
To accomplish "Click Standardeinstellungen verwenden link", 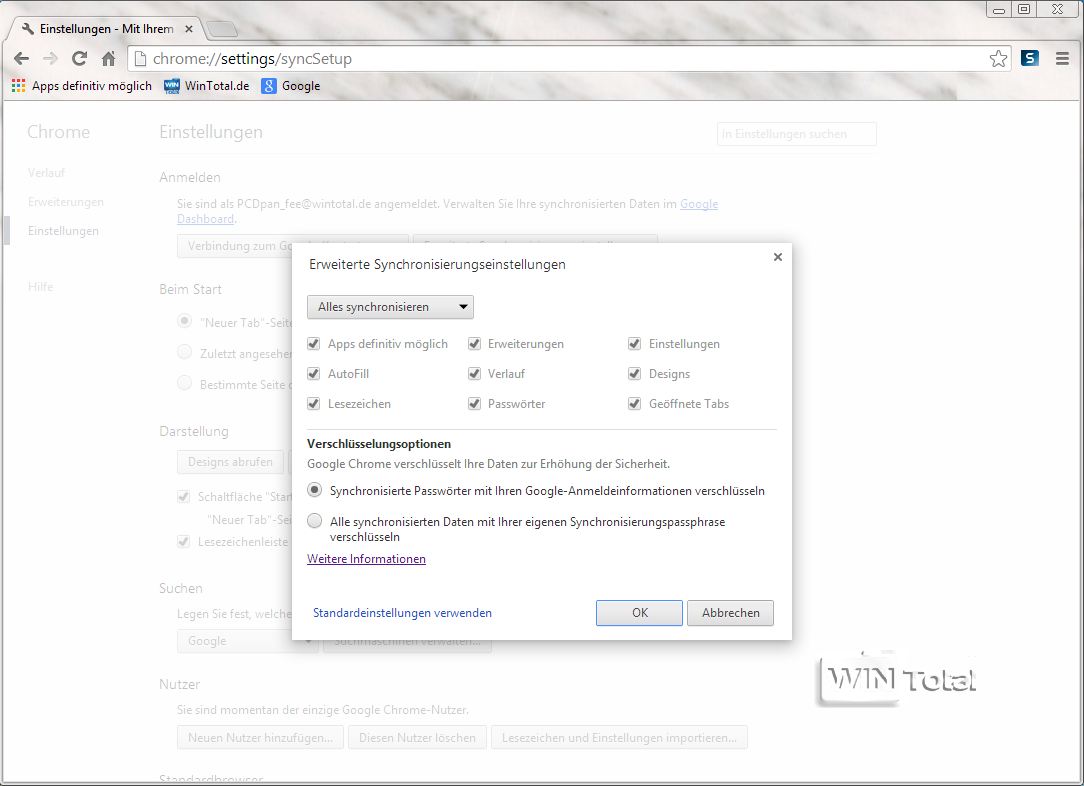I will pos(402,612).
